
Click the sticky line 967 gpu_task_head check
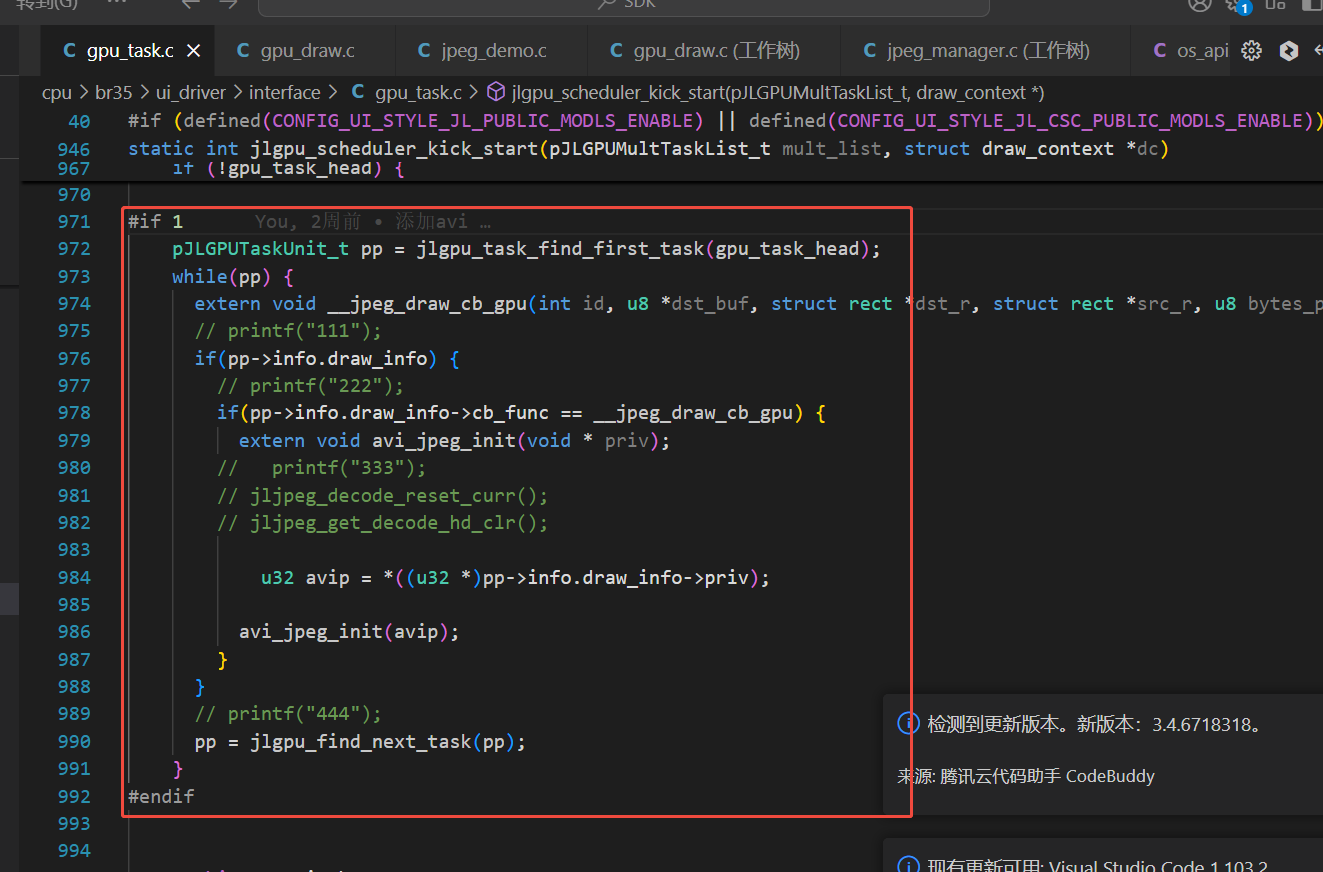pyautogui.click(x=288, y=168)
